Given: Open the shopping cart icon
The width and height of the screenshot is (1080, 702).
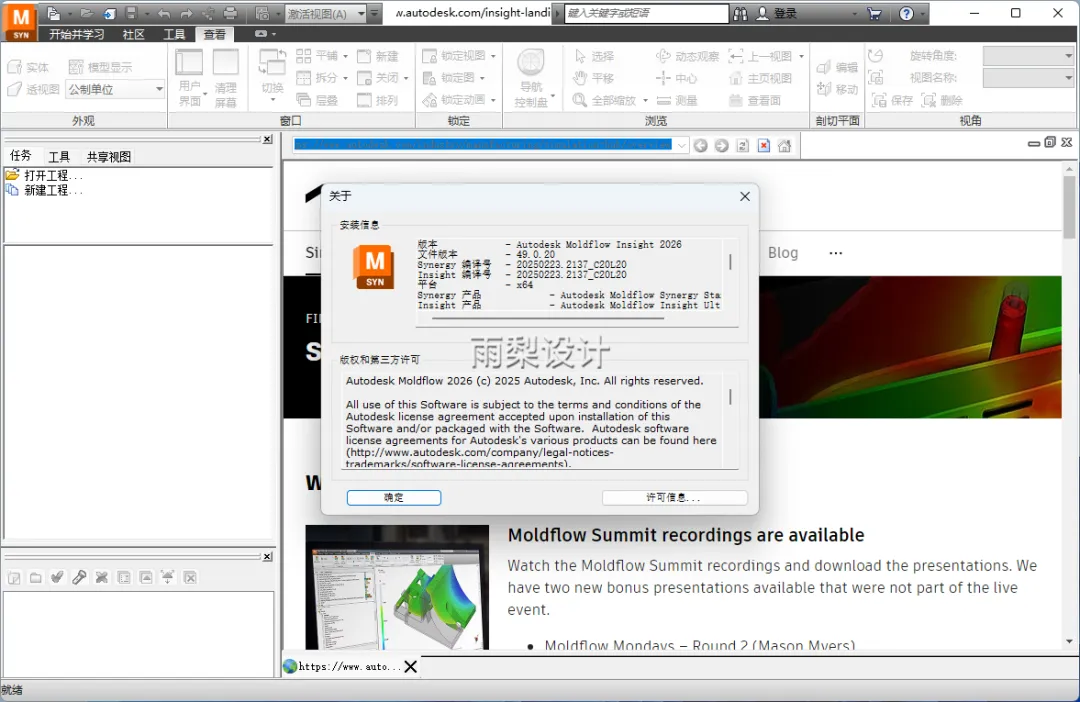Looking at the screenshot, I should tap(874, 13).
